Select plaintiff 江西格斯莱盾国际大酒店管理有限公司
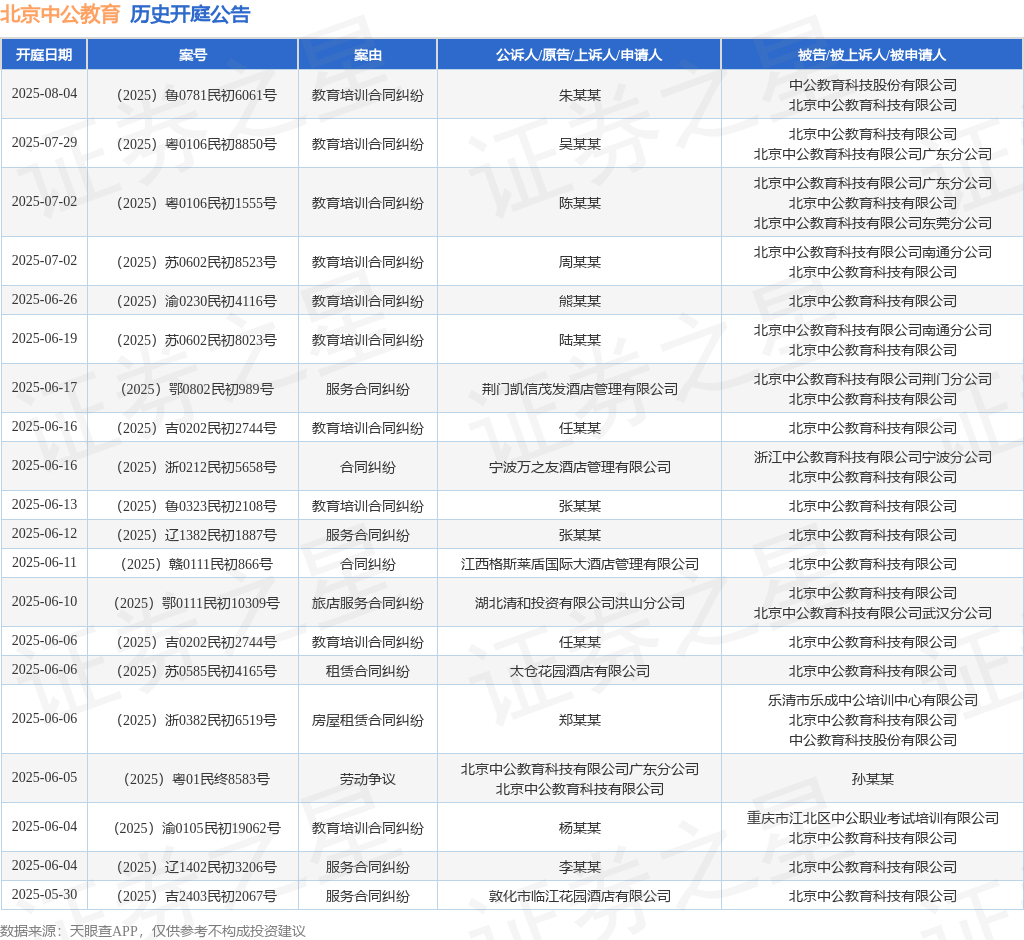1024x940 pixels. coord(580,564)
